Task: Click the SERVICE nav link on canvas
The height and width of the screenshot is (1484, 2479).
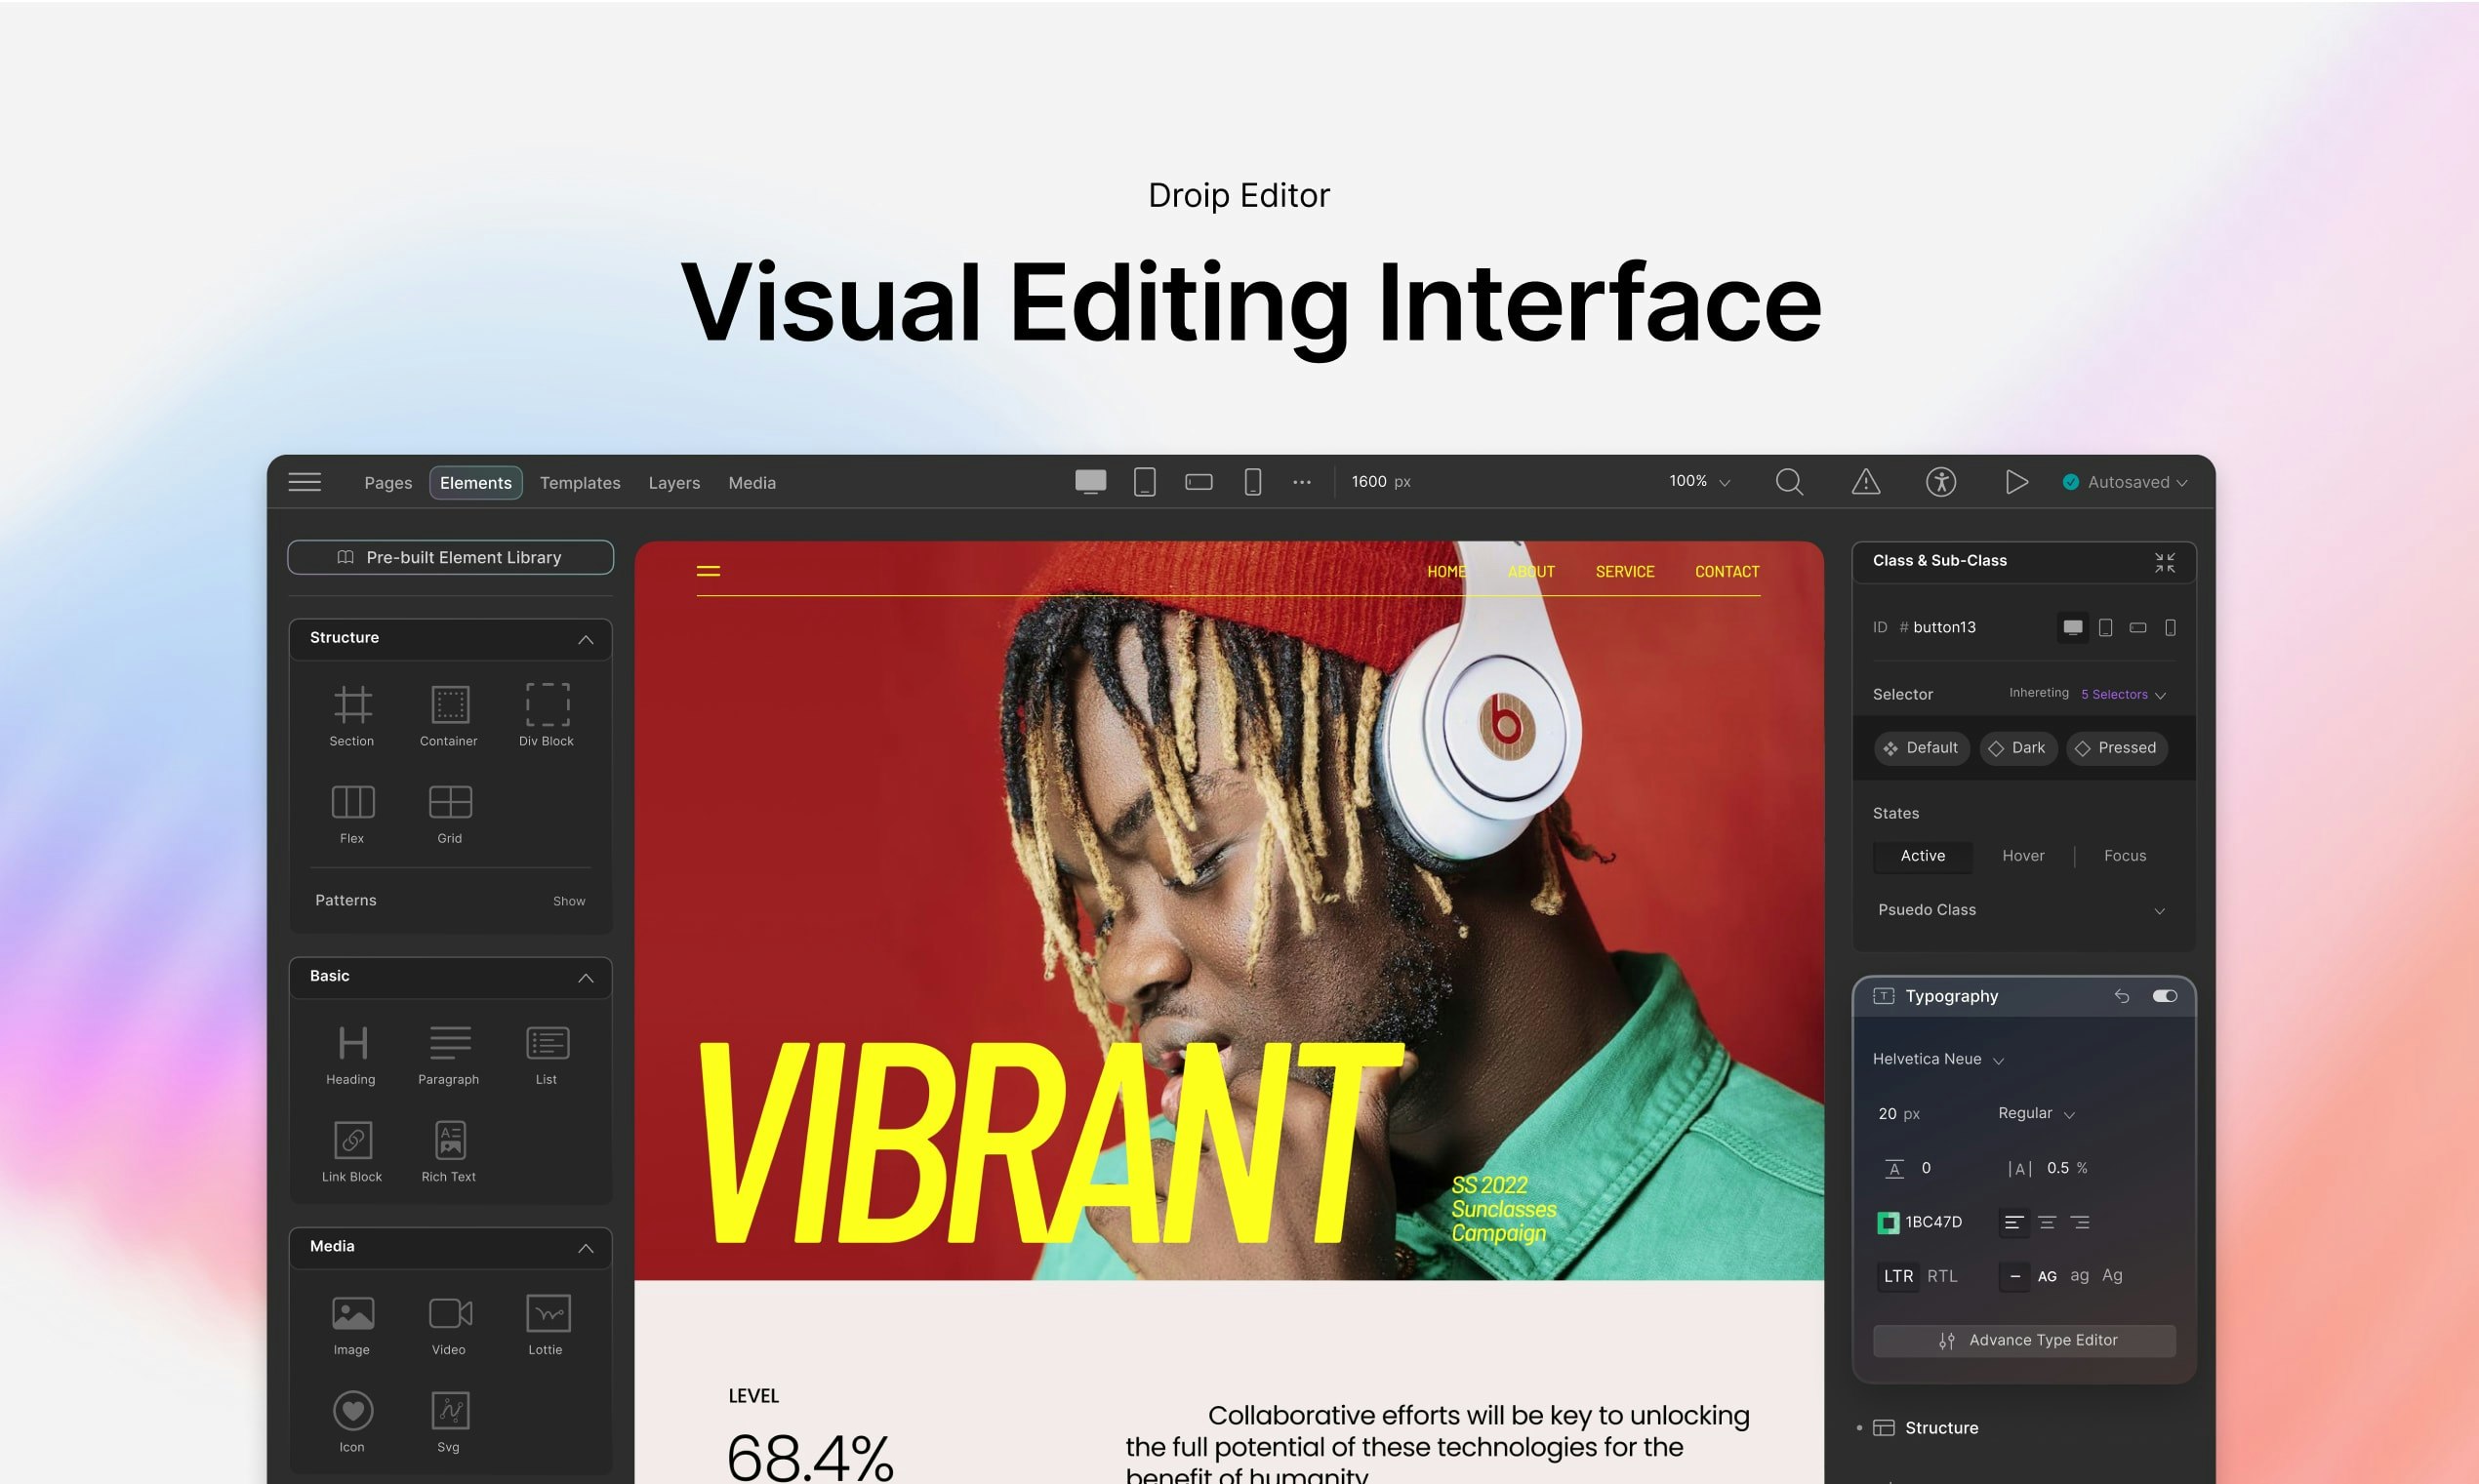Action: [x=1624, y=571]
